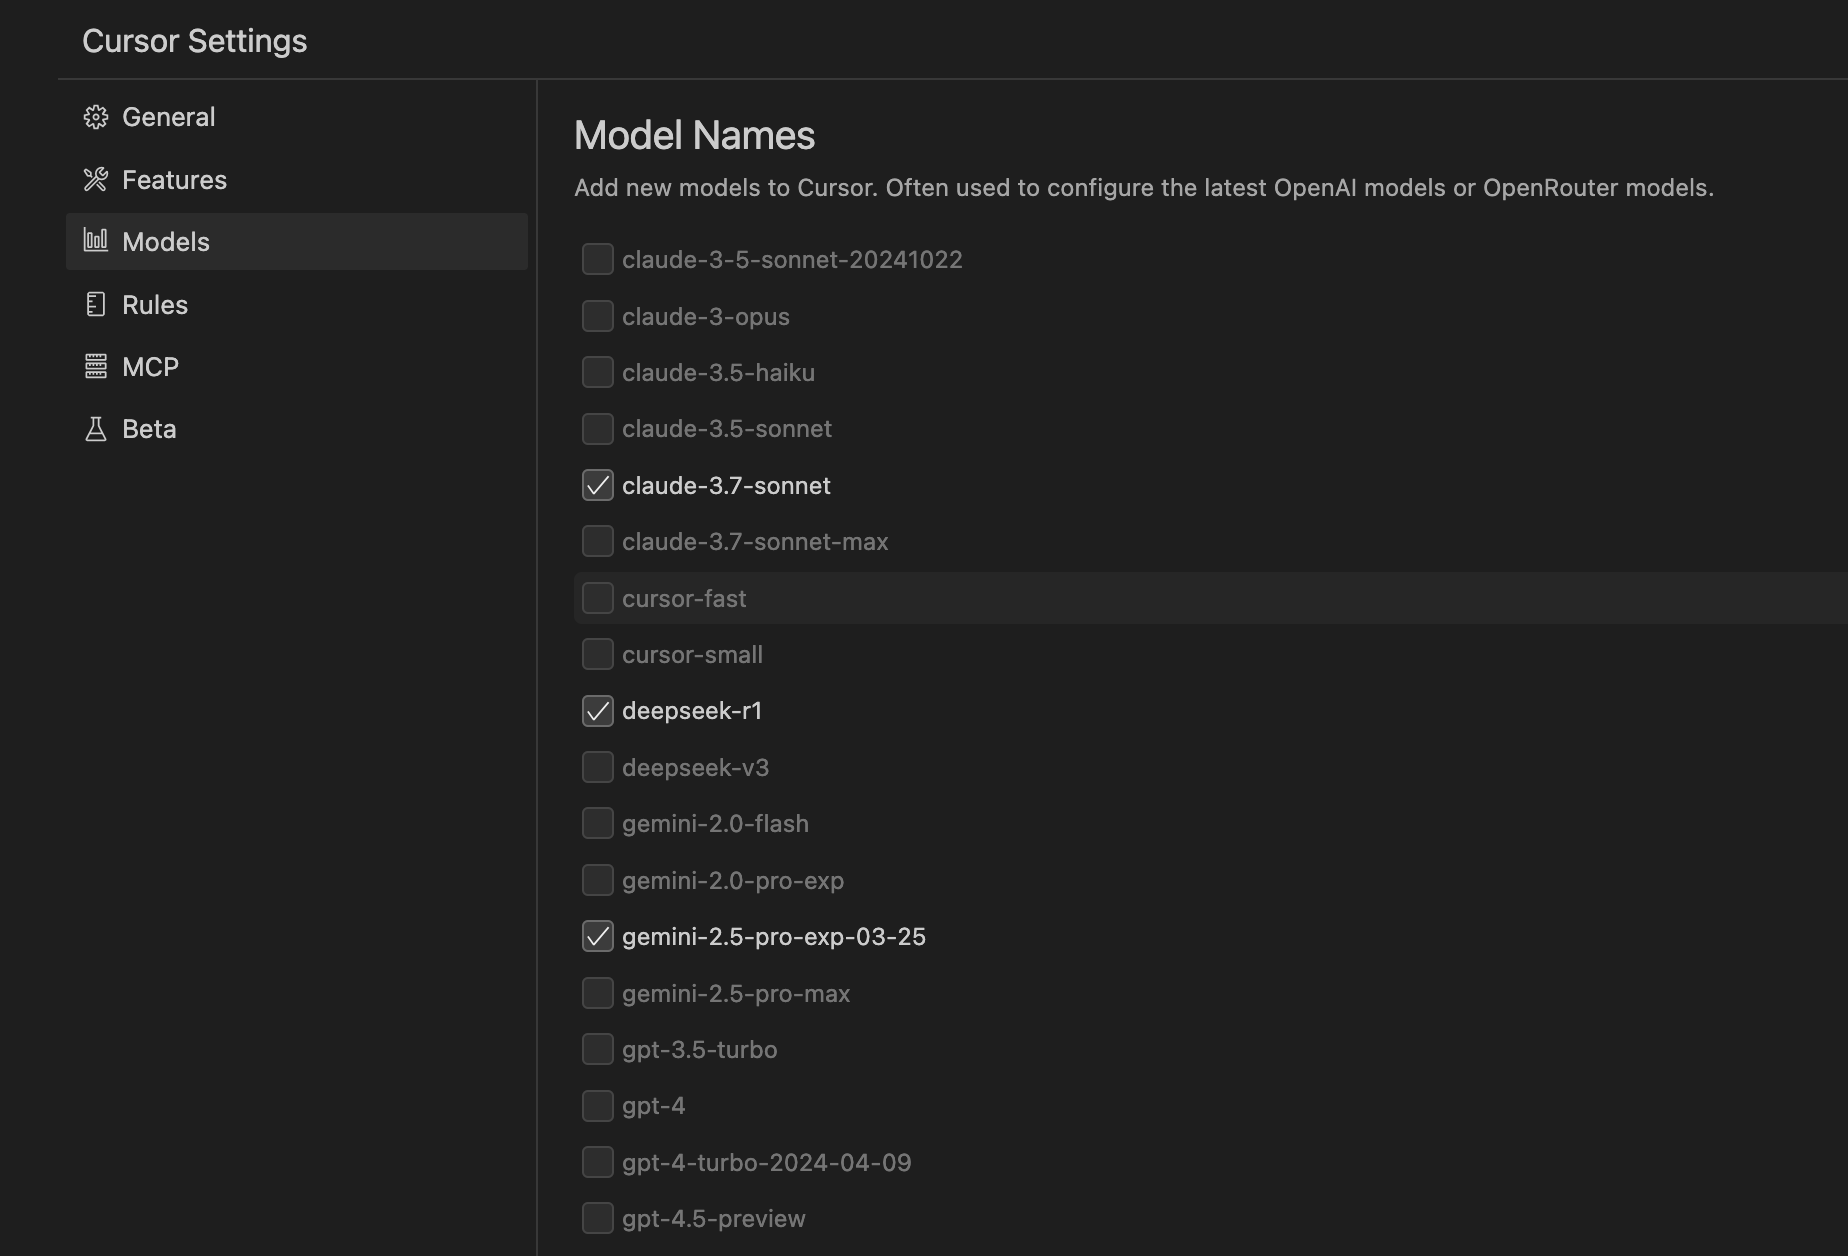Enable the gemini-2.0-pro-exp checkbox

tap(598, 880)
